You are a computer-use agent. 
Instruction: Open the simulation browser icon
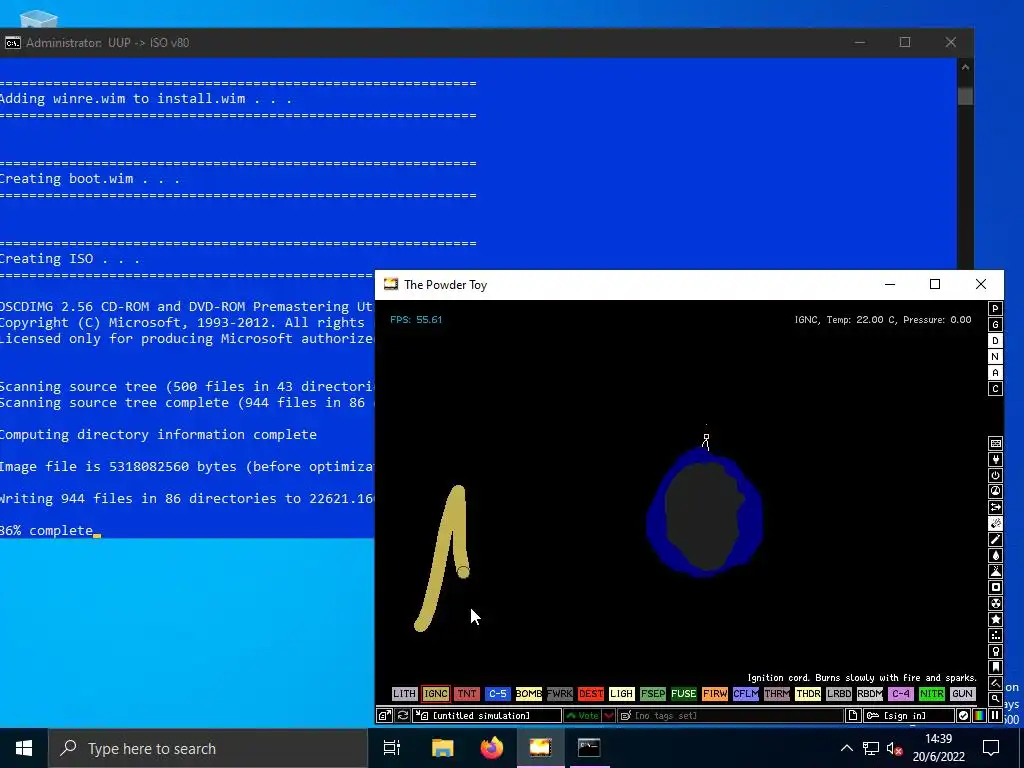point(385,716)
